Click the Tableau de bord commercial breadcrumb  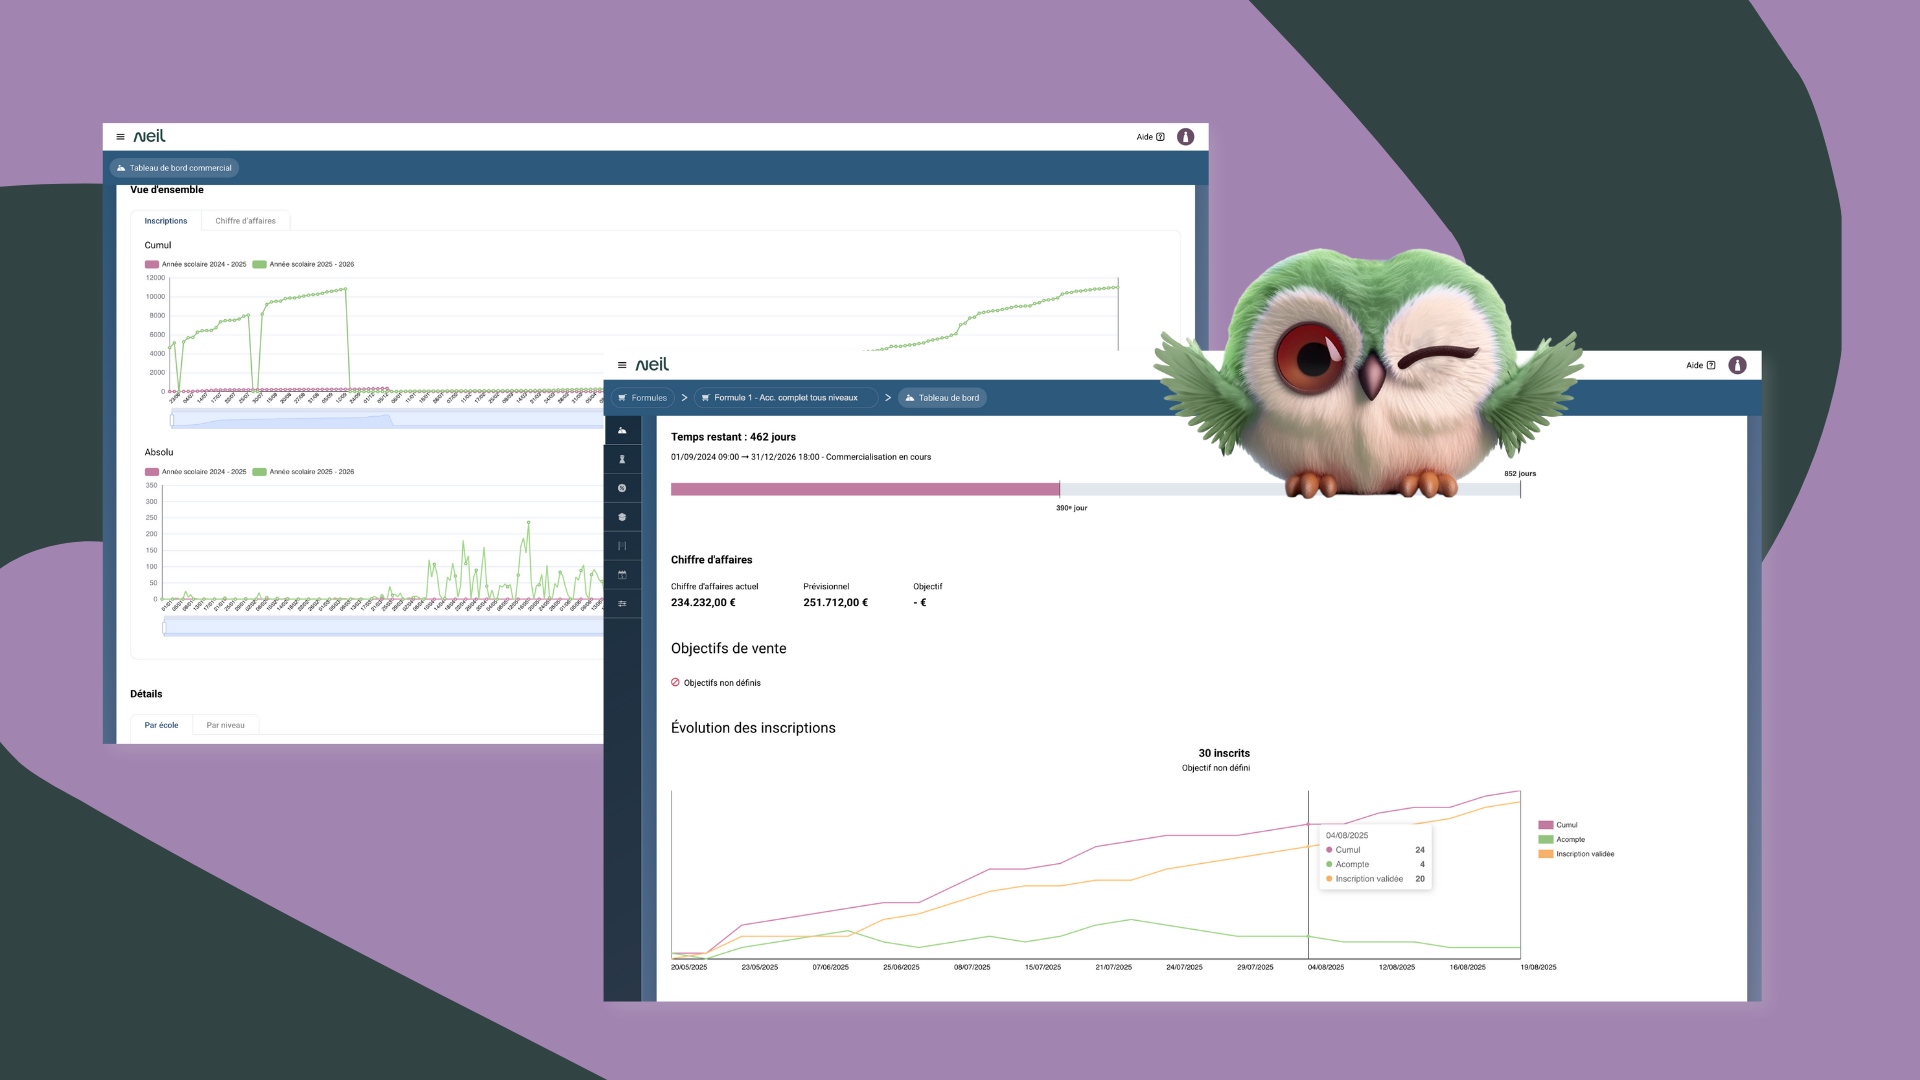click(174, 168)
